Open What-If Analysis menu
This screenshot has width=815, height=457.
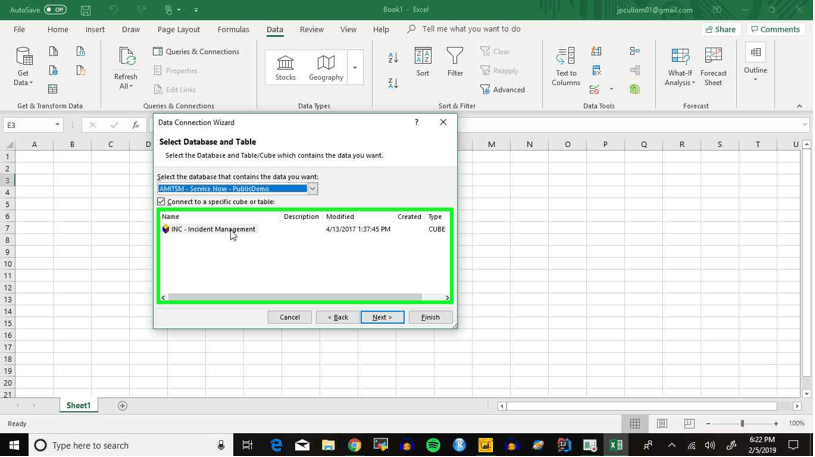(680, 67)
